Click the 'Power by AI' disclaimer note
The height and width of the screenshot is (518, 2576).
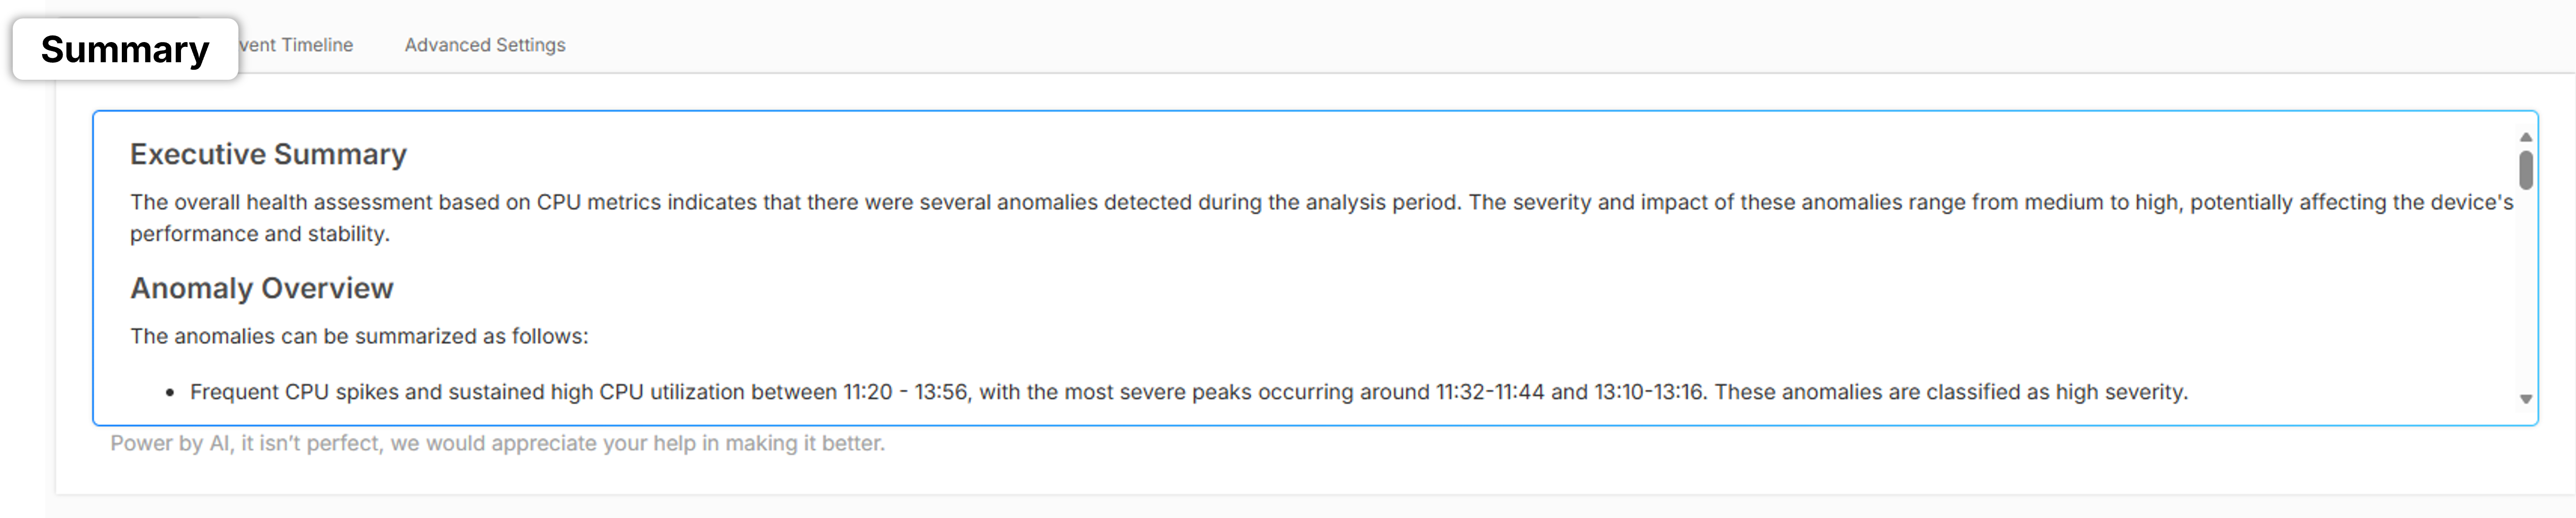pos(497,443)
